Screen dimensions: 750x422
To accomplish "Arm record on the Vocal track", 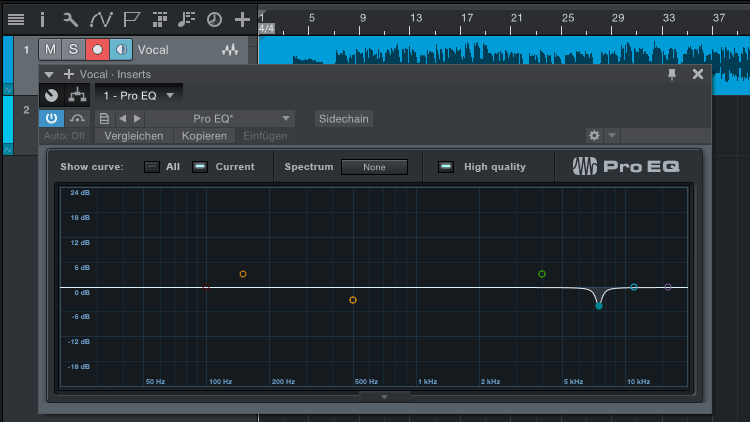I will pos(97,49).
